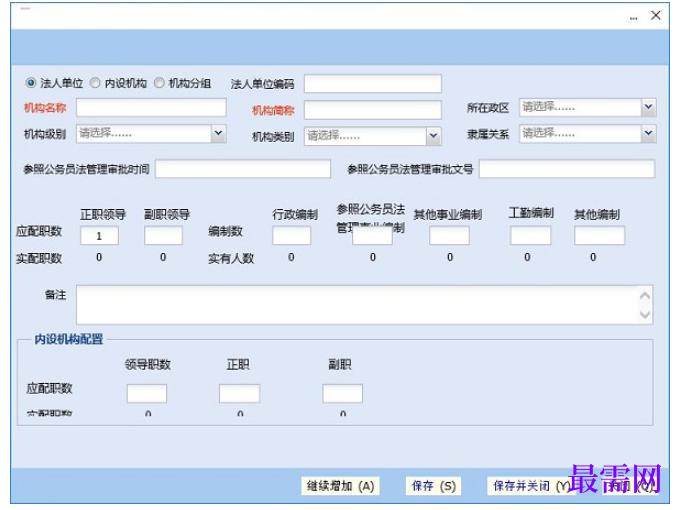Click the 保存 (S) button

point(433,486)
